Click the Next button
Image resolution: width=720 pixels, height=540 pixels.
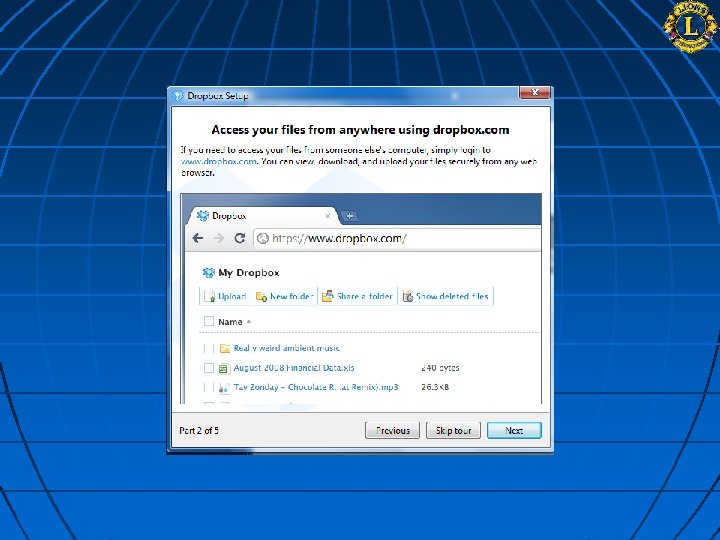tap(514, 430)
